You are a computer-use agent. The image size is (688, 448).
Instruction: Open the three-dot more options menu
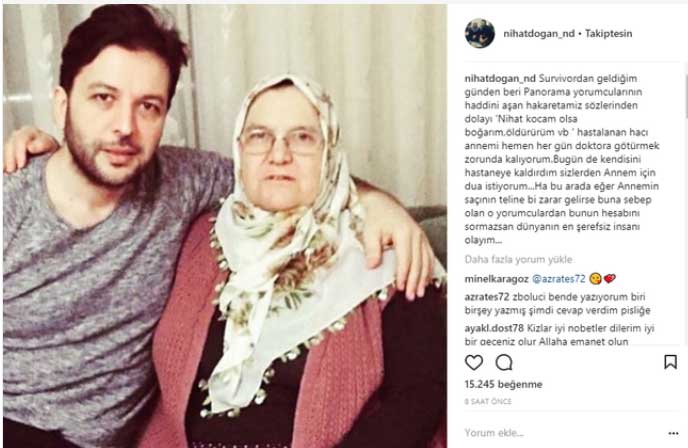(x=674, y=434)
